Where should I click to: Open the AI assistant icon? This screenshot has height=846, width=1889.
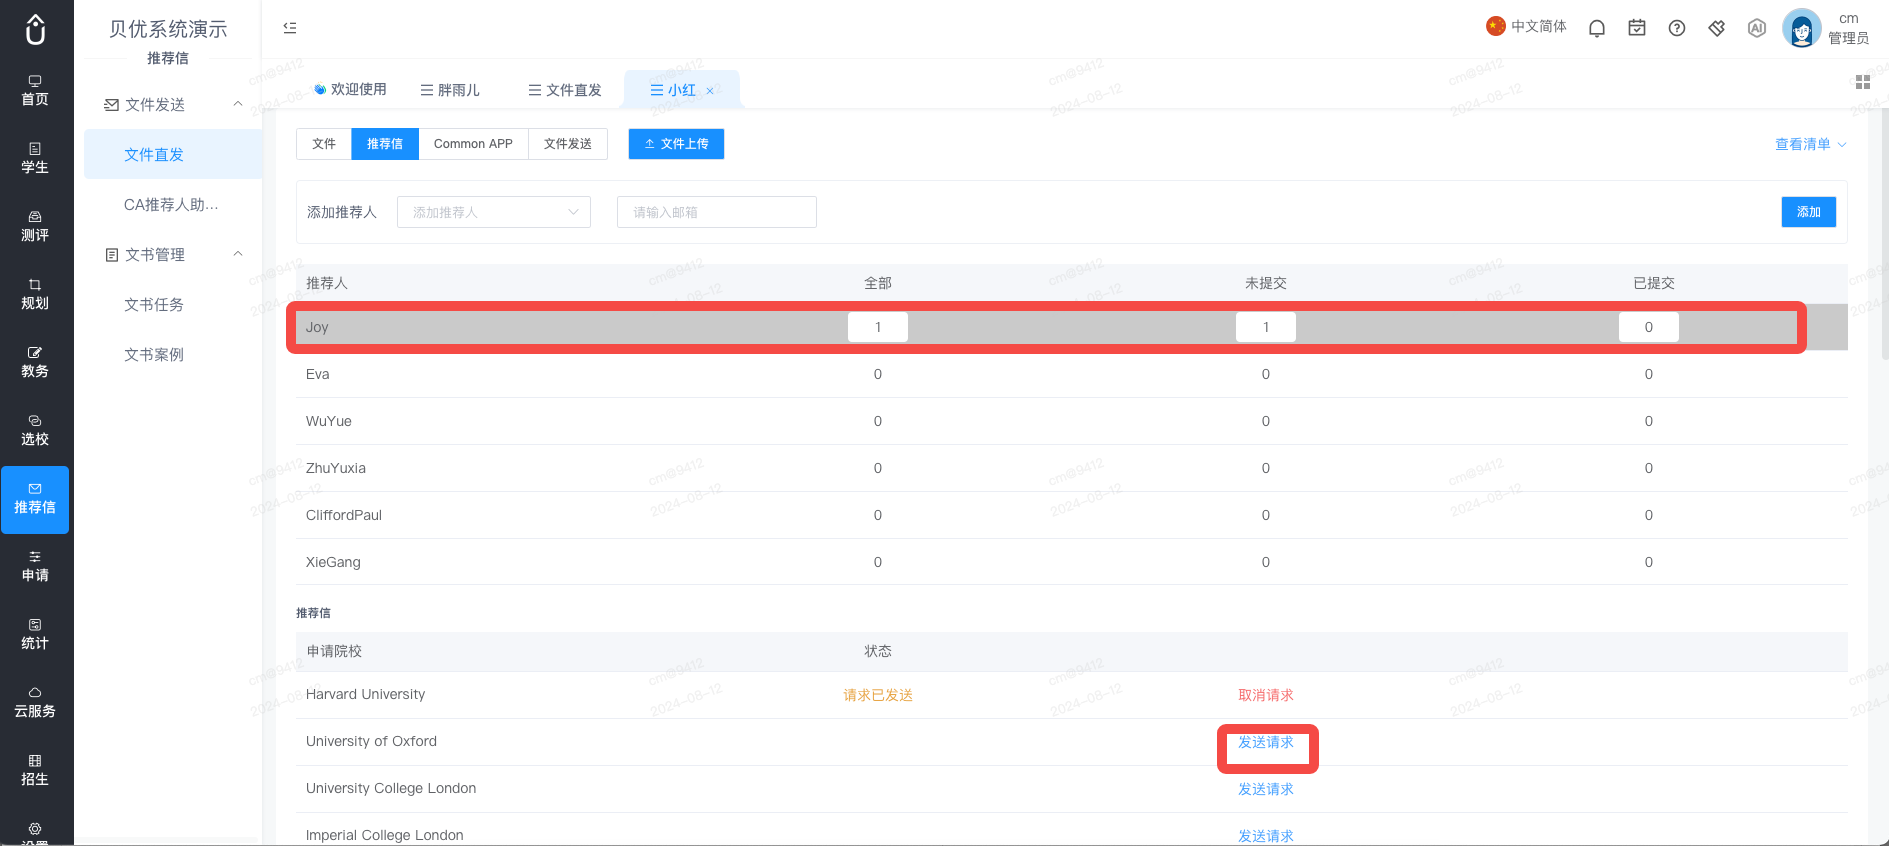(1757, 28)
